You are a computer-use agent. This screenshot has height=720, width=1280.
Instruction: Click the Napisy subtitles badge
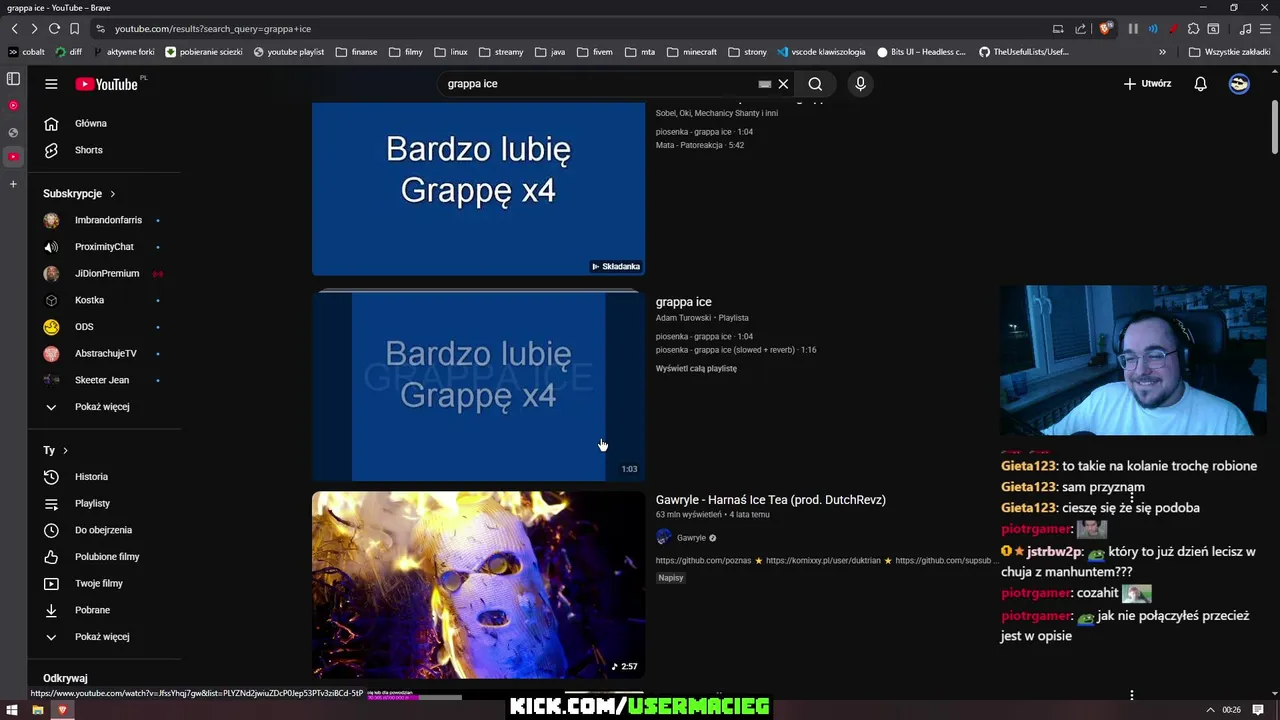[x=671, y=578]
